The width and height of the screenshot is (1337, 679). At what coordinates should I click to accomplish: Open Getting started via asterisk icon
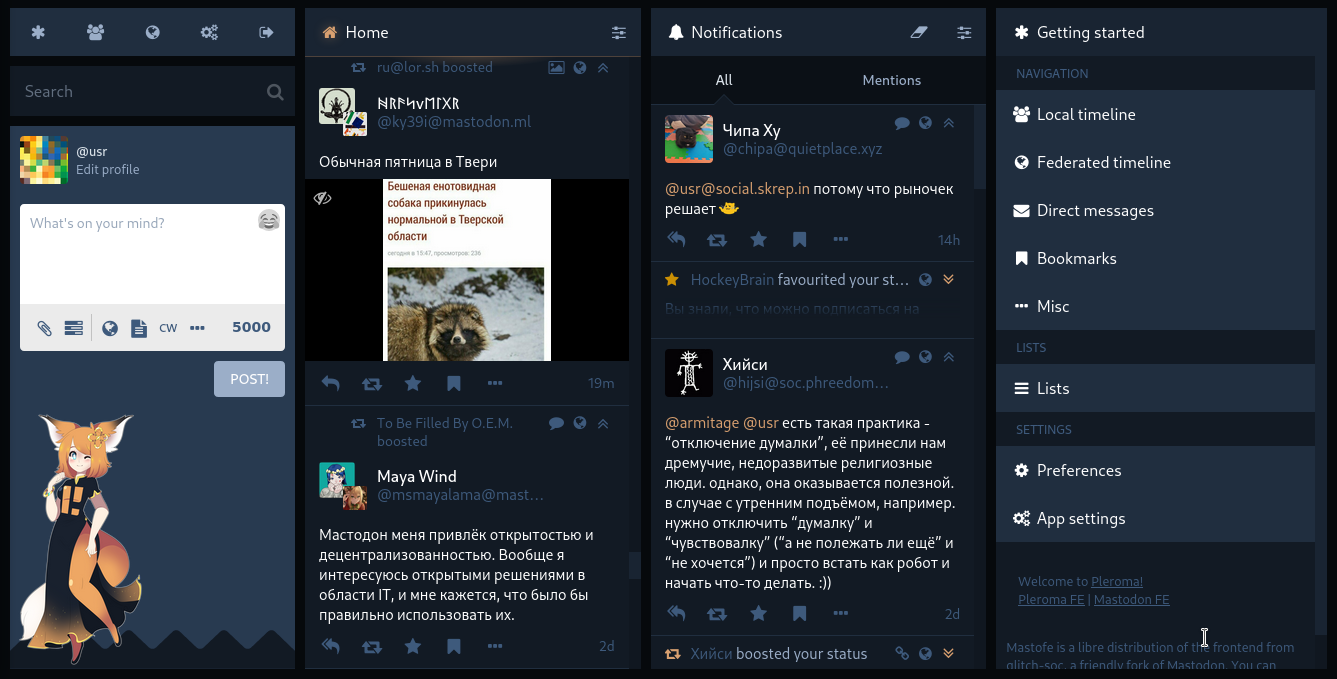(38, 32)
